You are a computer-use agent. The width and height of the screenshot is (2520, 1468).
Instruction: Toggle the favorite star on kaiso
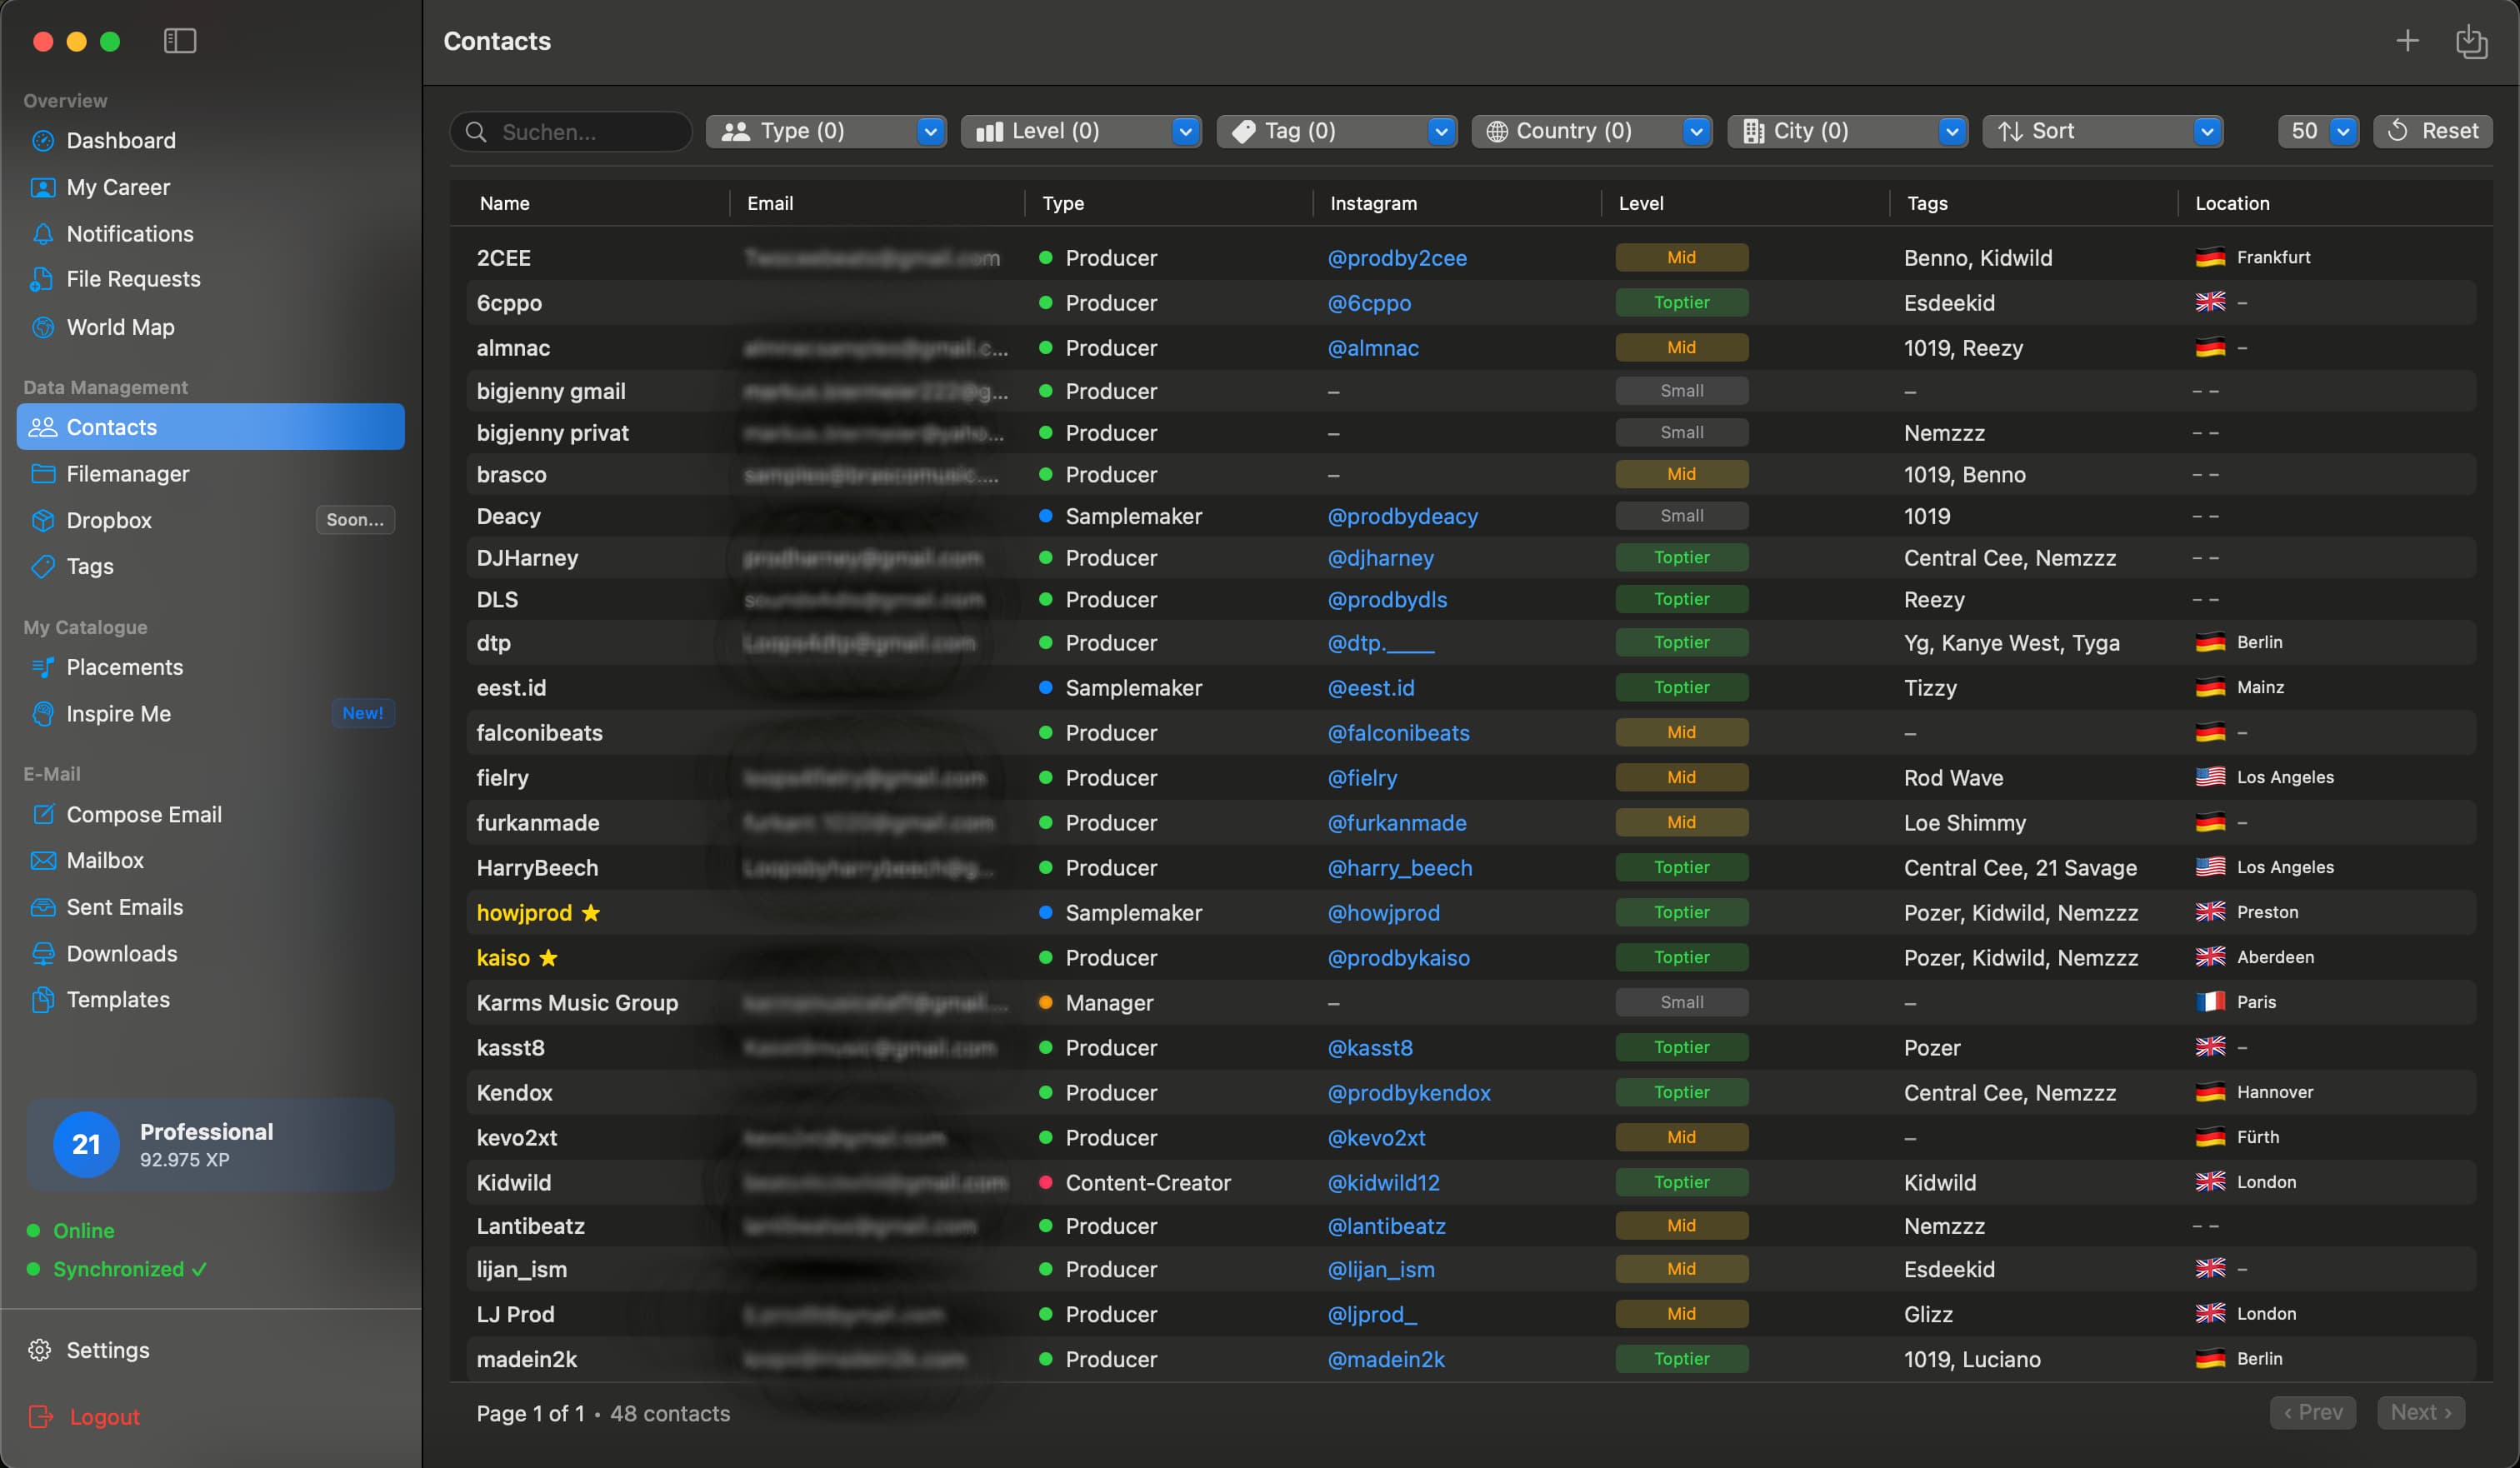548,958
